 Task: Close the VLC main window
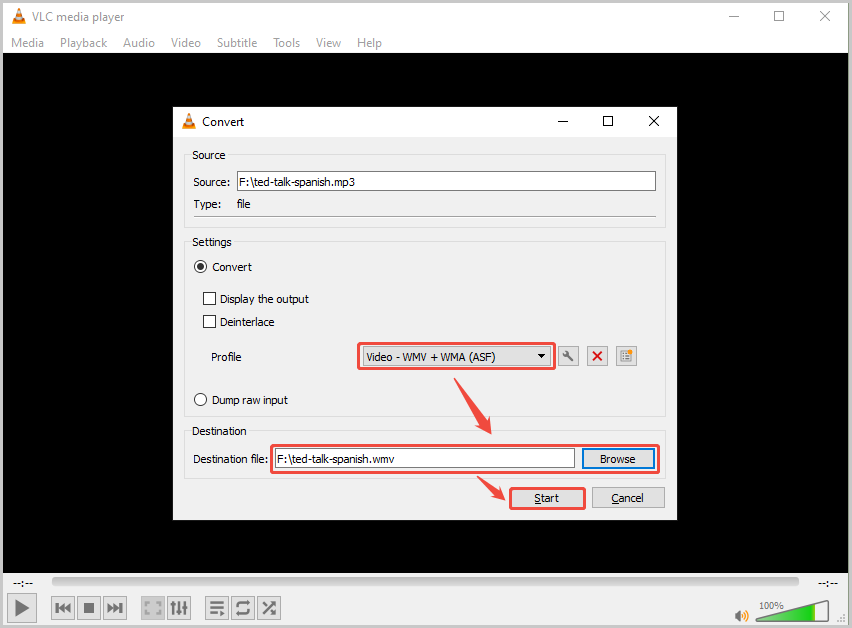click(825, 16)
